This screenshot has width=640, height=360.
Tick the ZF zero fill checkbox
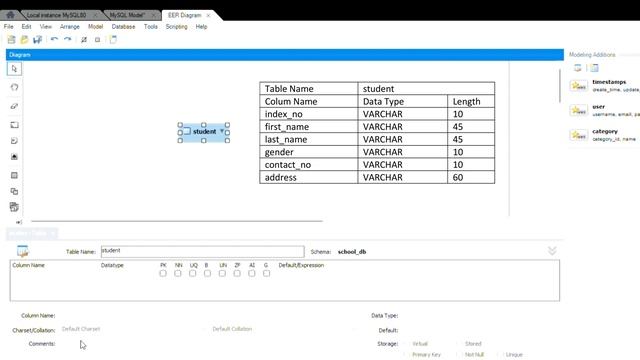pyautogui.click(x=237, y=273)
